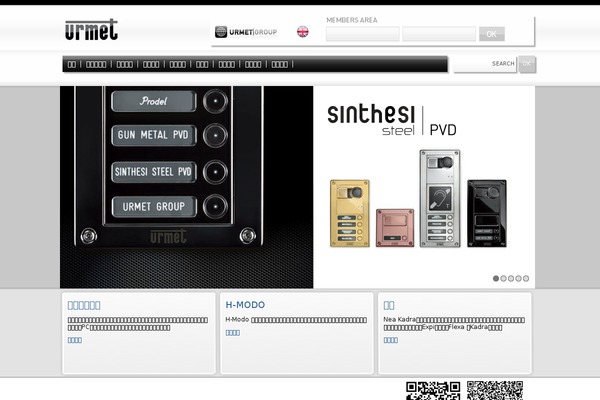Switch language using the UK flag icon
Screen dimensions: 600x400
point(303,32)
